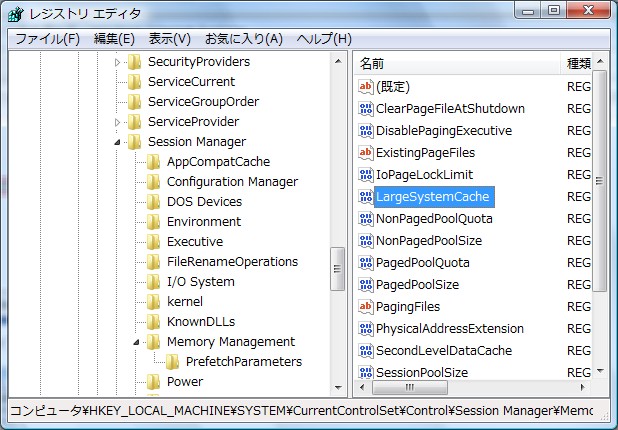The image size is (618, 430).
Task: Collapse the Session Manager tree node
Action: point(117,142)
